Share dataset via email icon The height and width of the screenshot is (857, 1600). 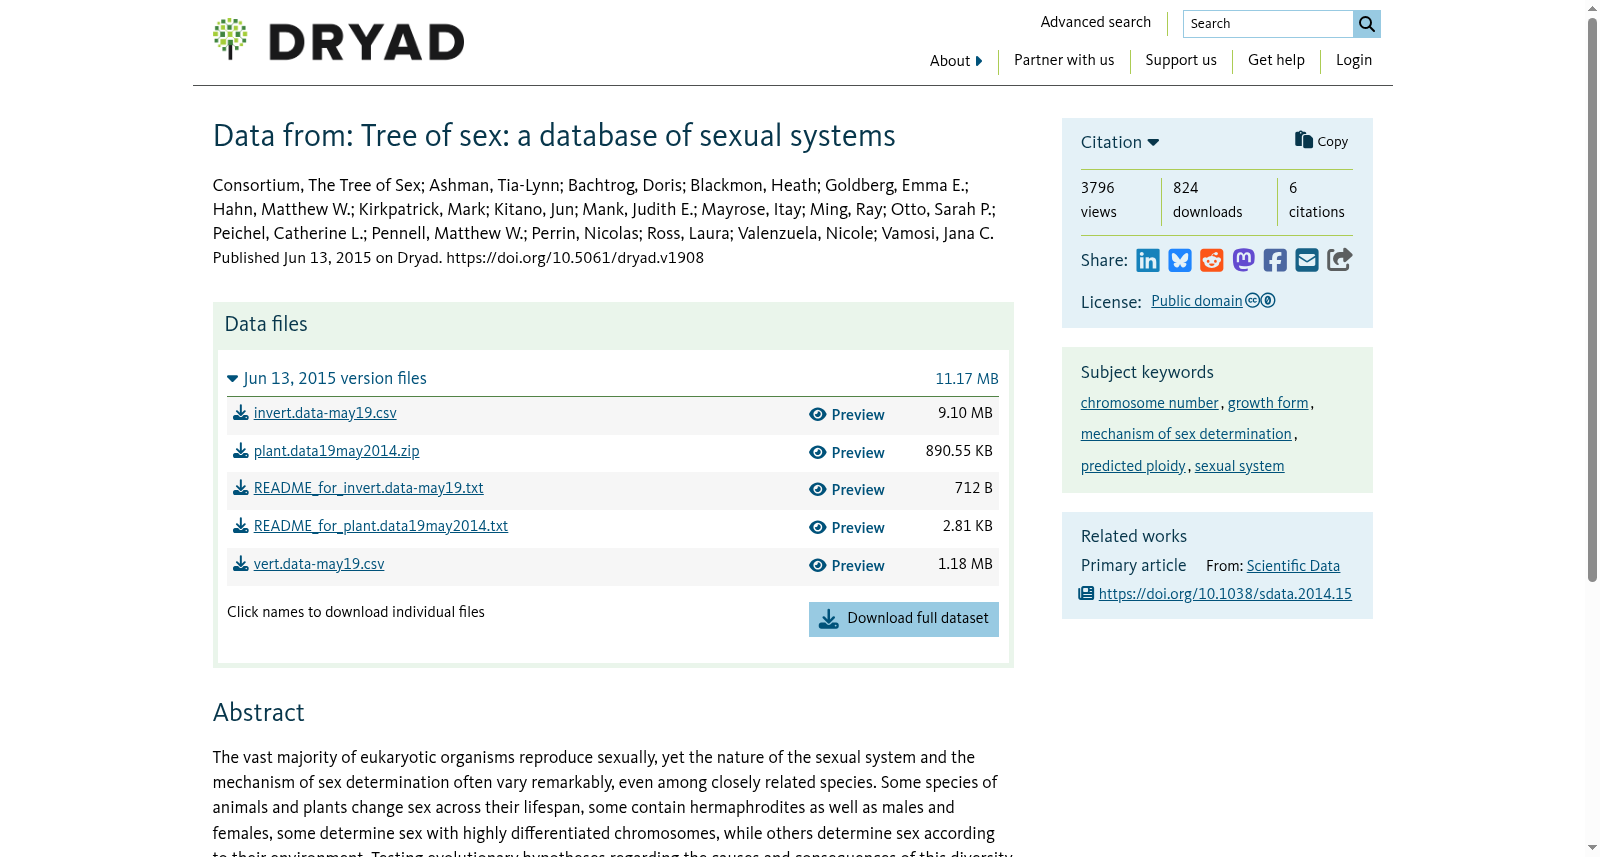[x=1307, y=261]
